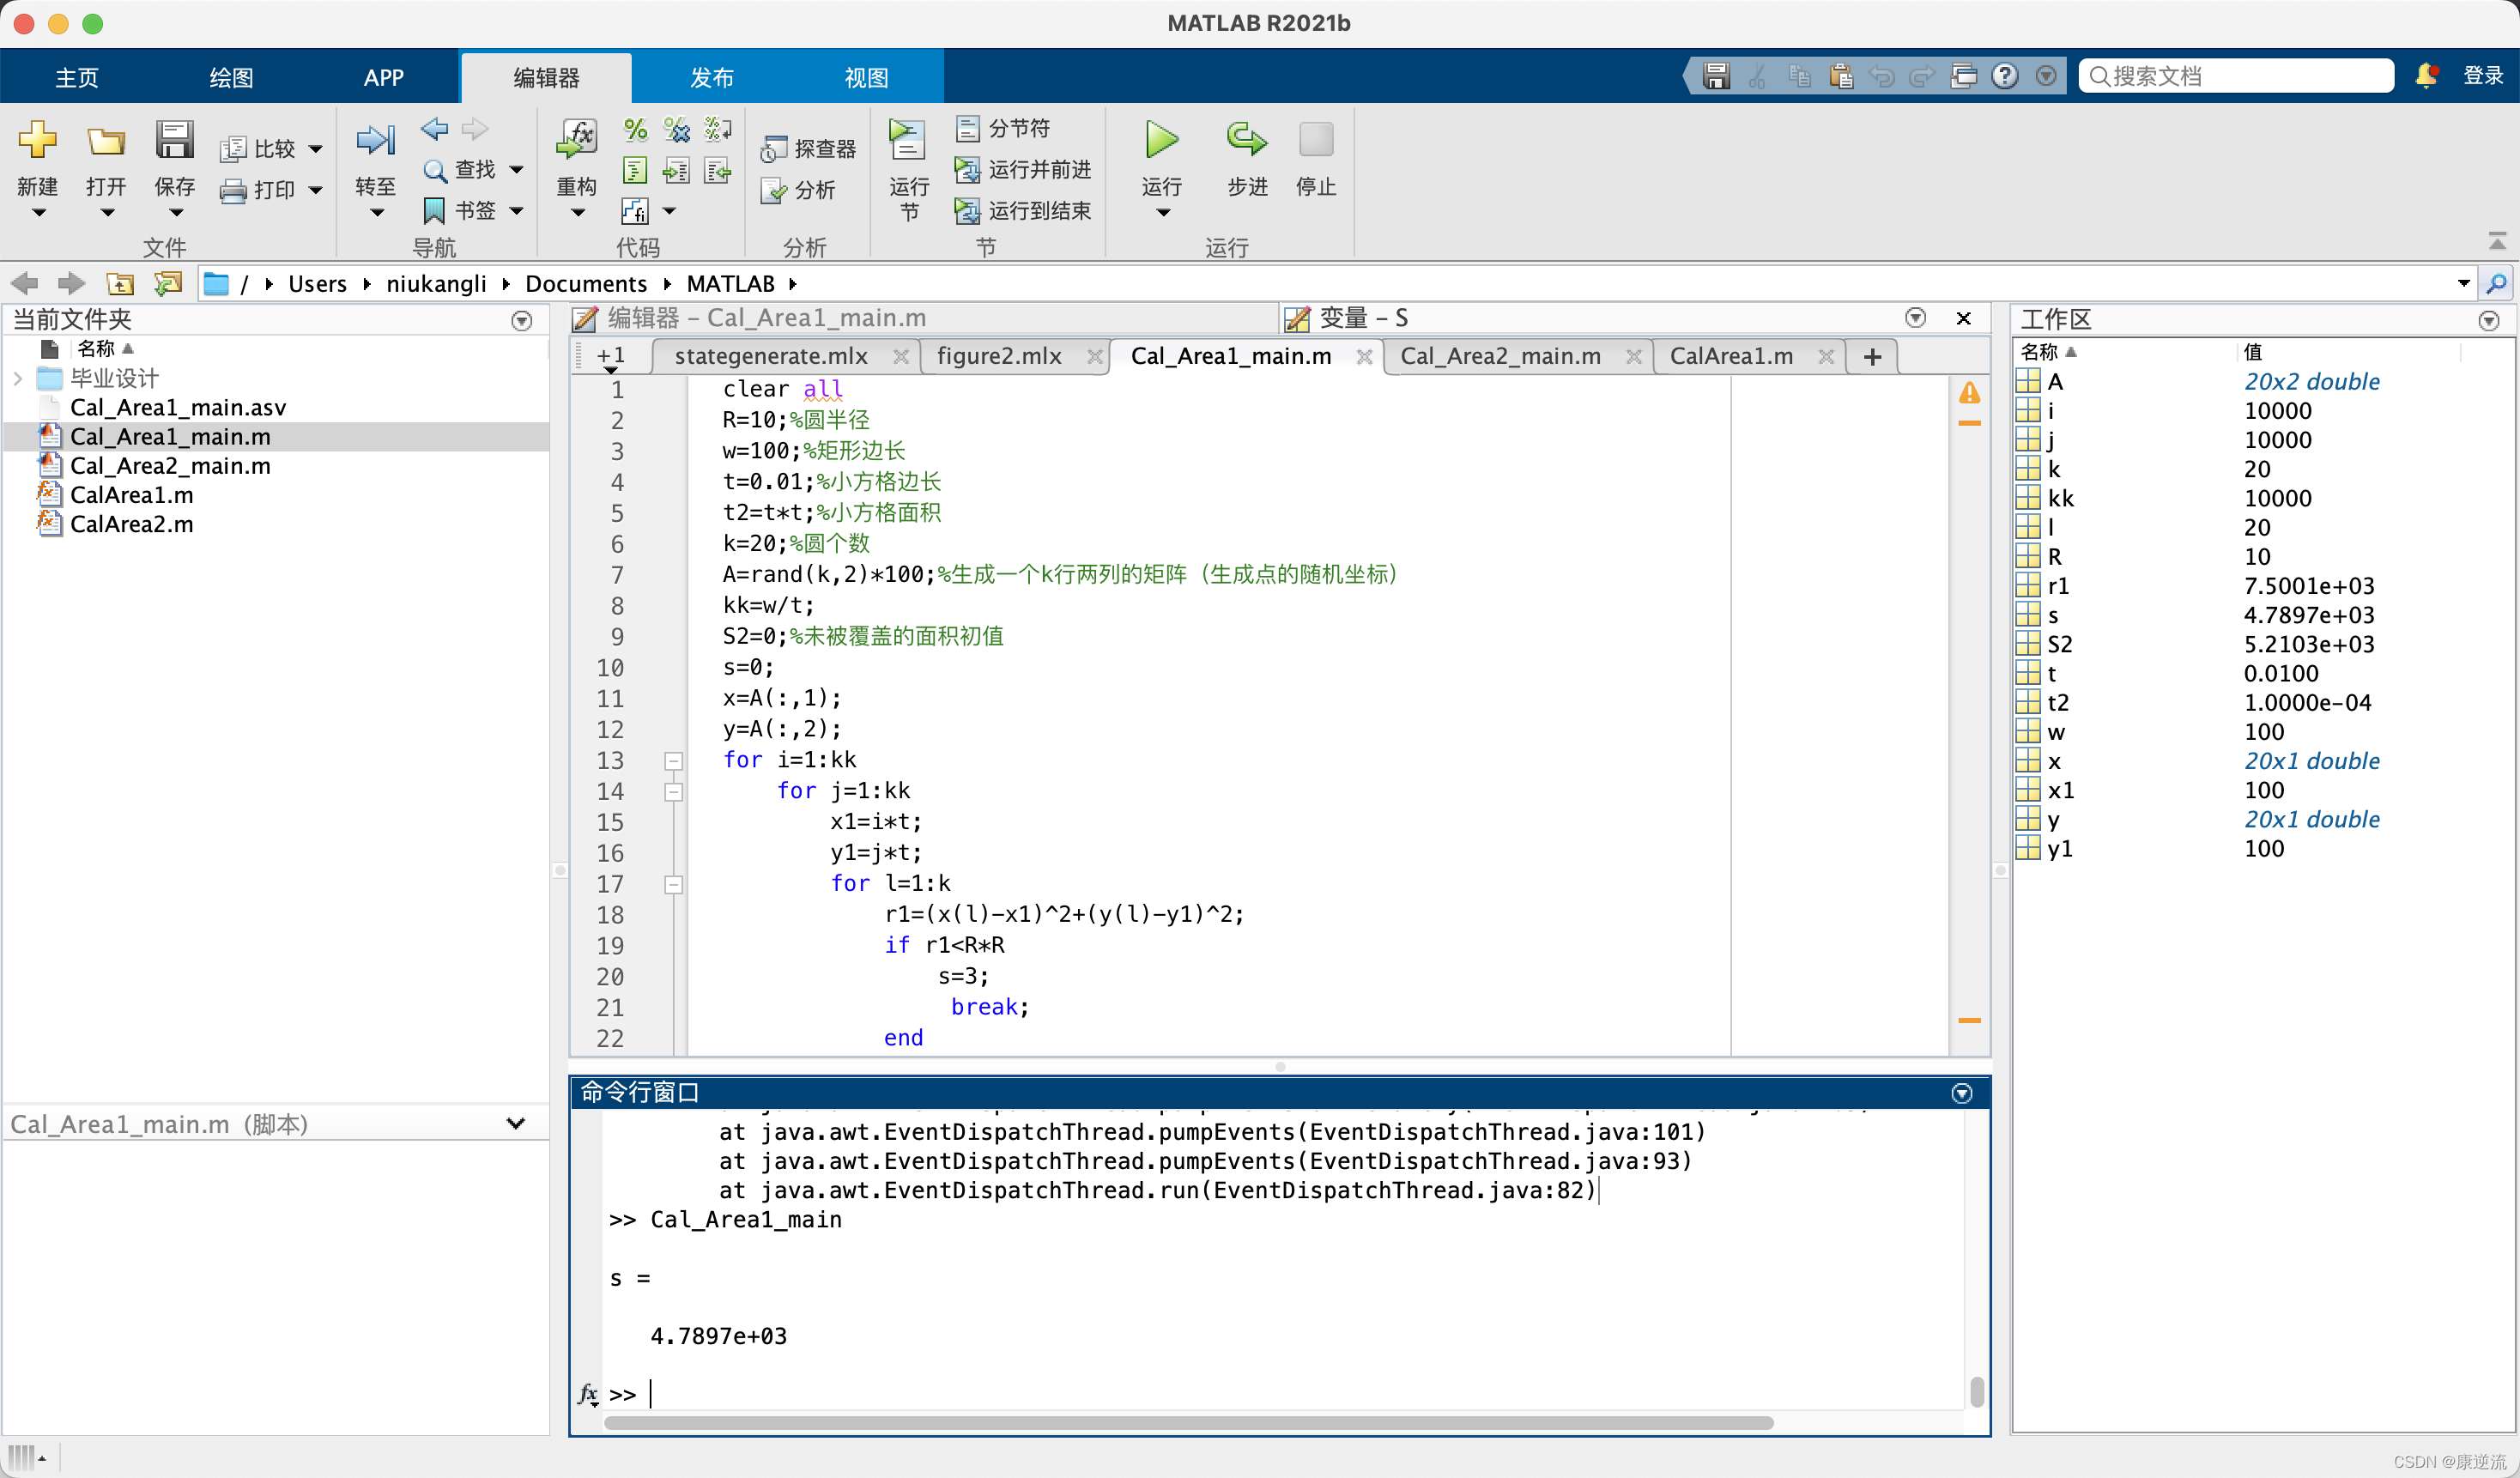
Task: Open a file with the folder icon
Action: tap(105, 140)
